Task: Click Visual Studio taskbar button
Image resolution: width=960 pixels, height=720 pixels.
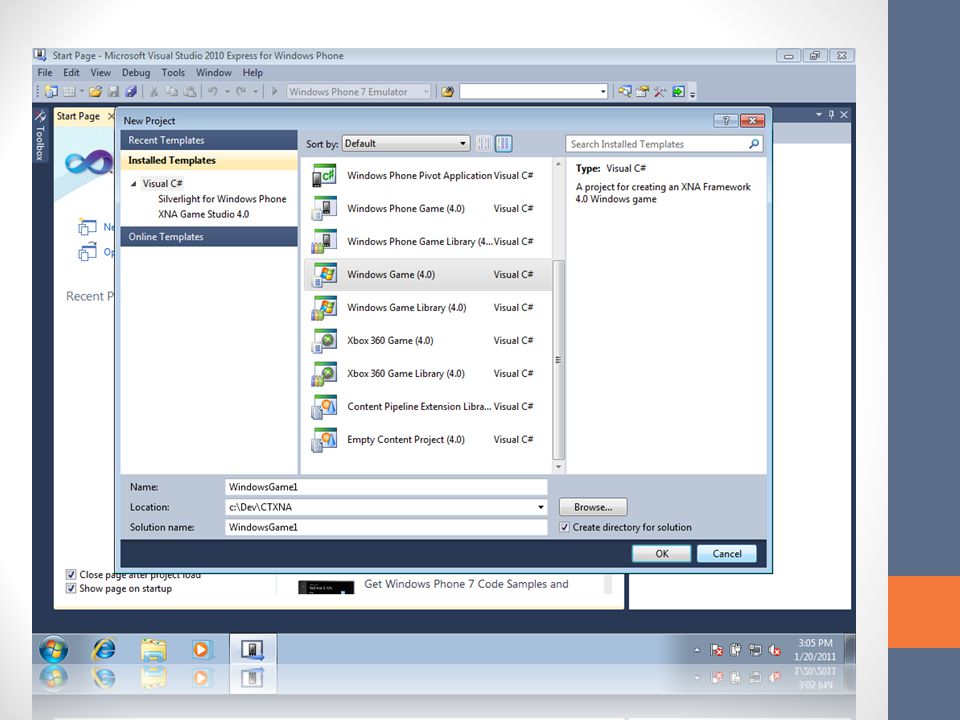Action: click(x=252, y=650)
